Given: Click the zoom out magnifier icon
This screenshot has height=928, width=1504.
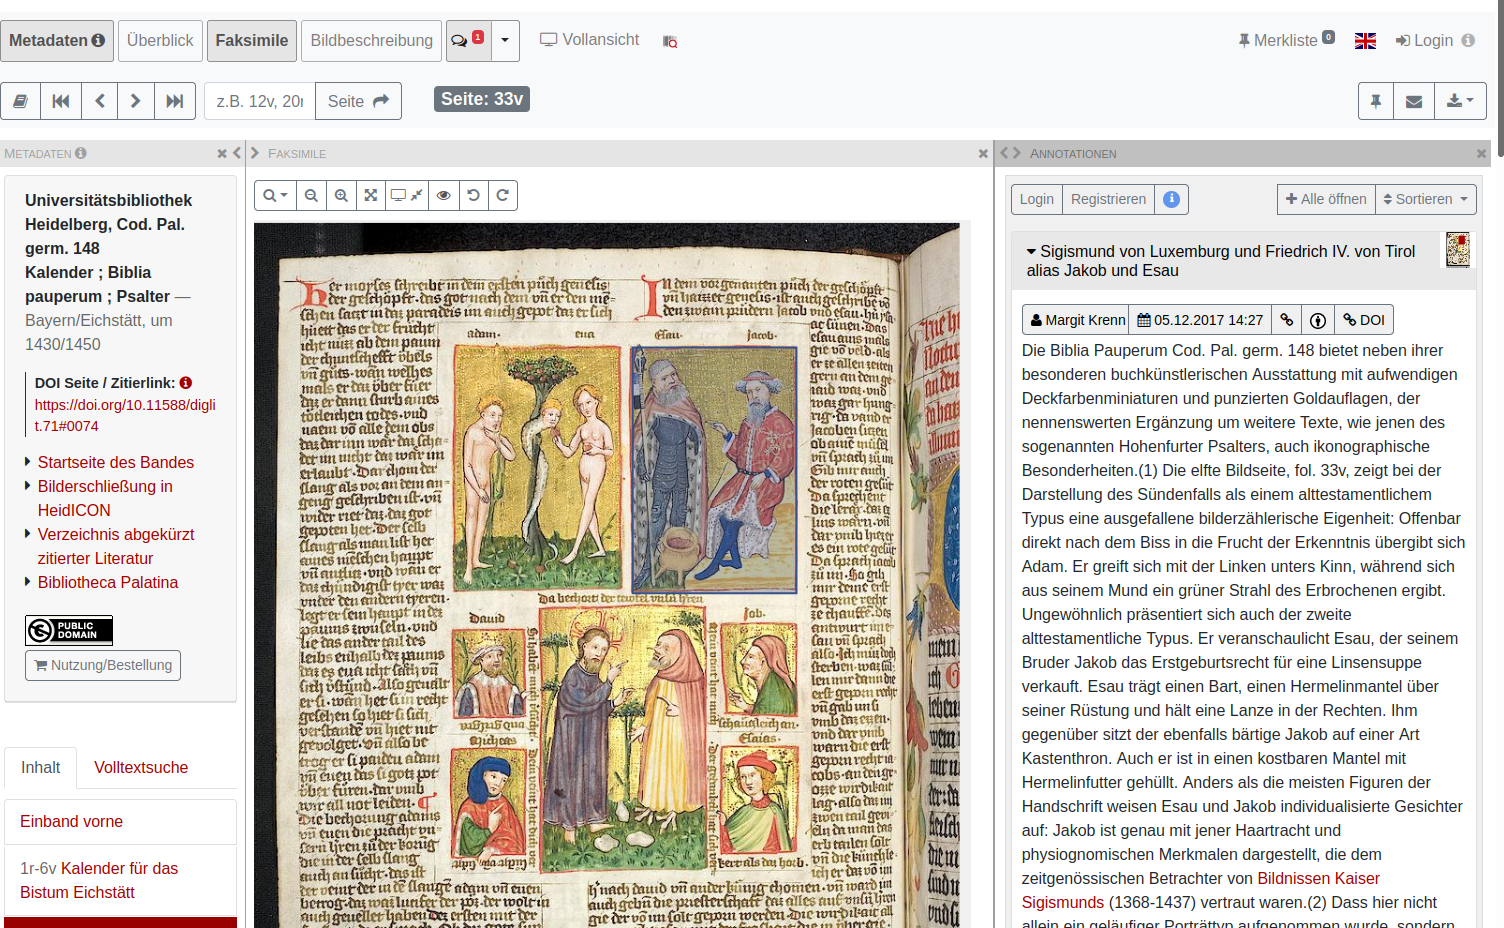Looking at the screenshot, I should [x=312, y=195].
